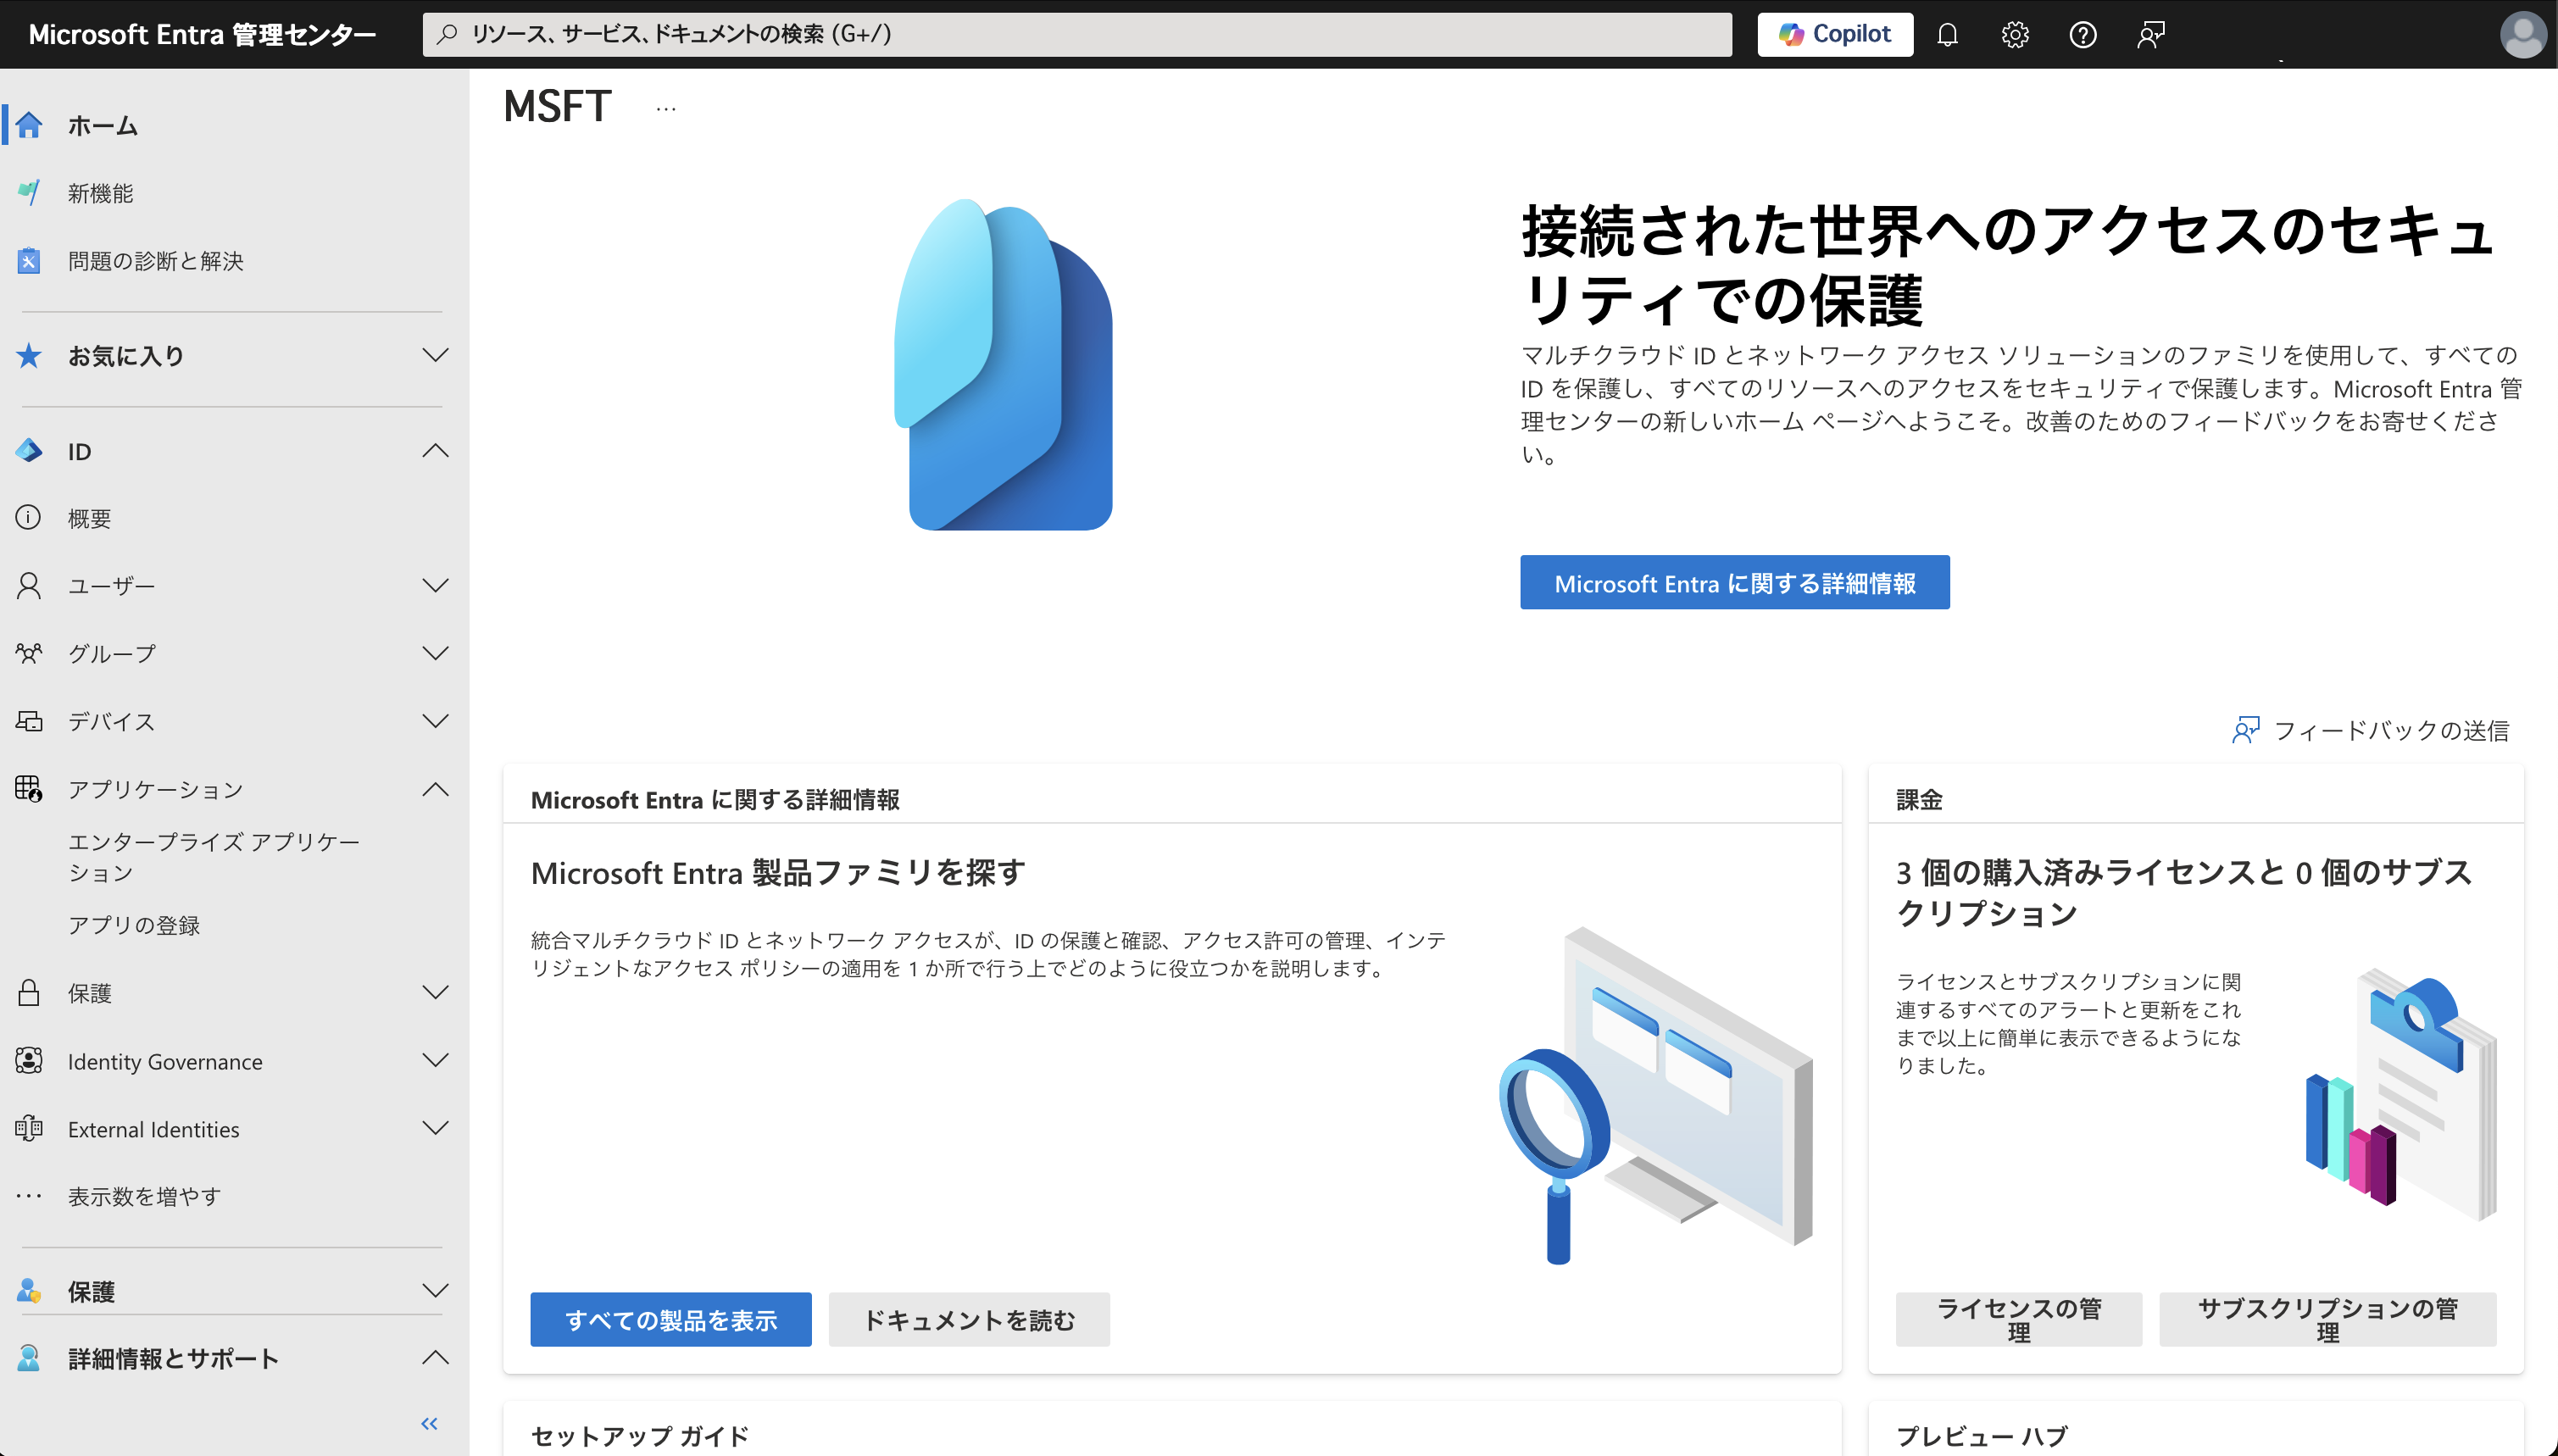Select 表示数を増やす in sidebar
This screenshot has width=2558, height=1456.
point(144,1196)
